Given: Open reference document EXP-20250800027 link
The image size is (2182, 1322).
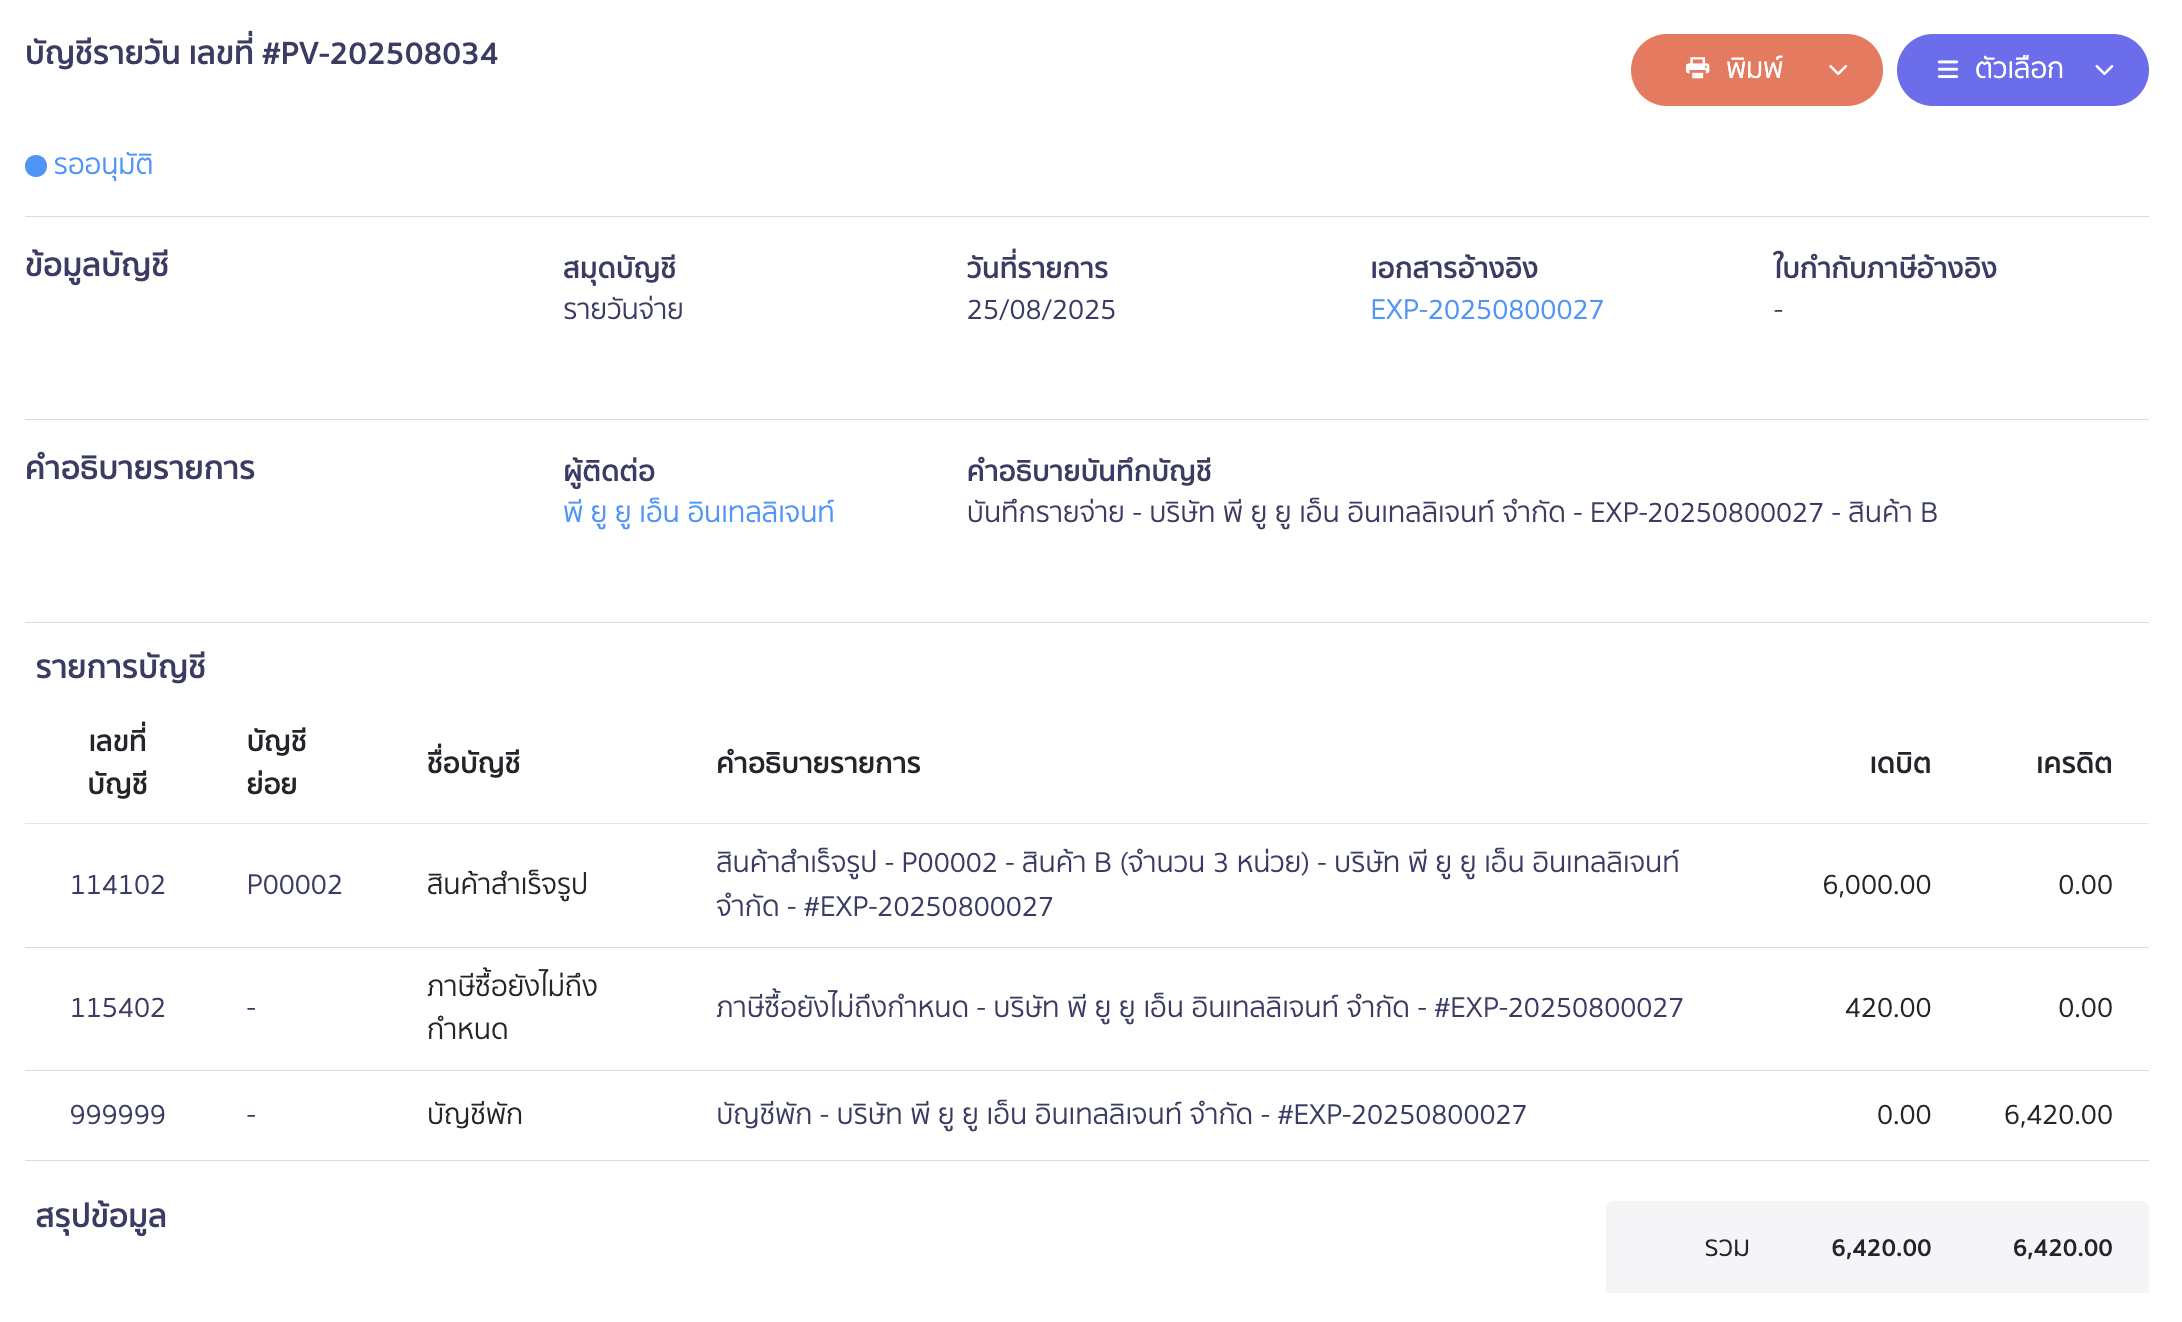Looking at the screenshot, I should [x=1486, y=310].
